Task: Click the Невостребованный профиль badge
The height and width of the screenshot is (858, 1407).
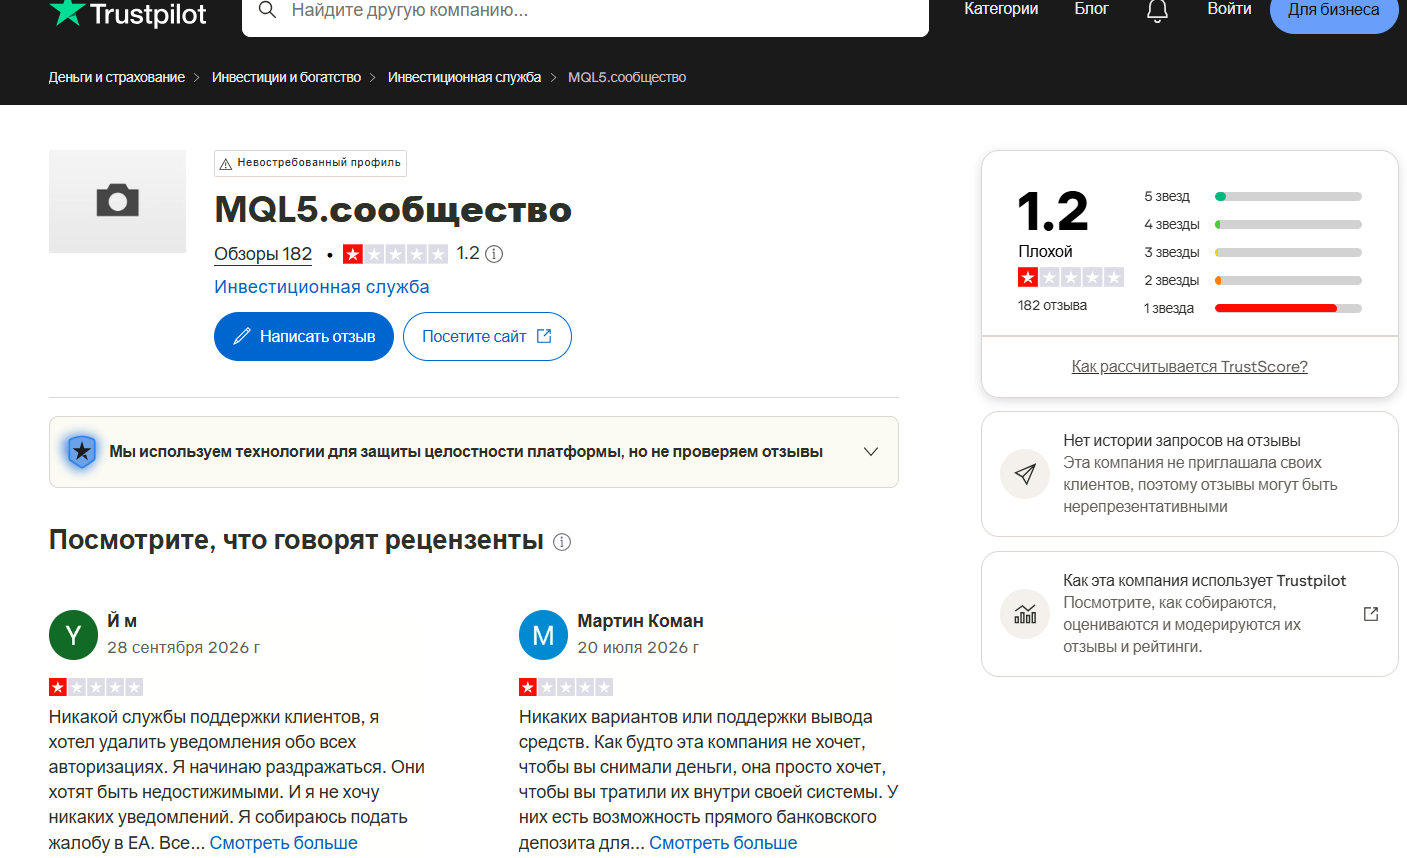Action: coord(310,163)
